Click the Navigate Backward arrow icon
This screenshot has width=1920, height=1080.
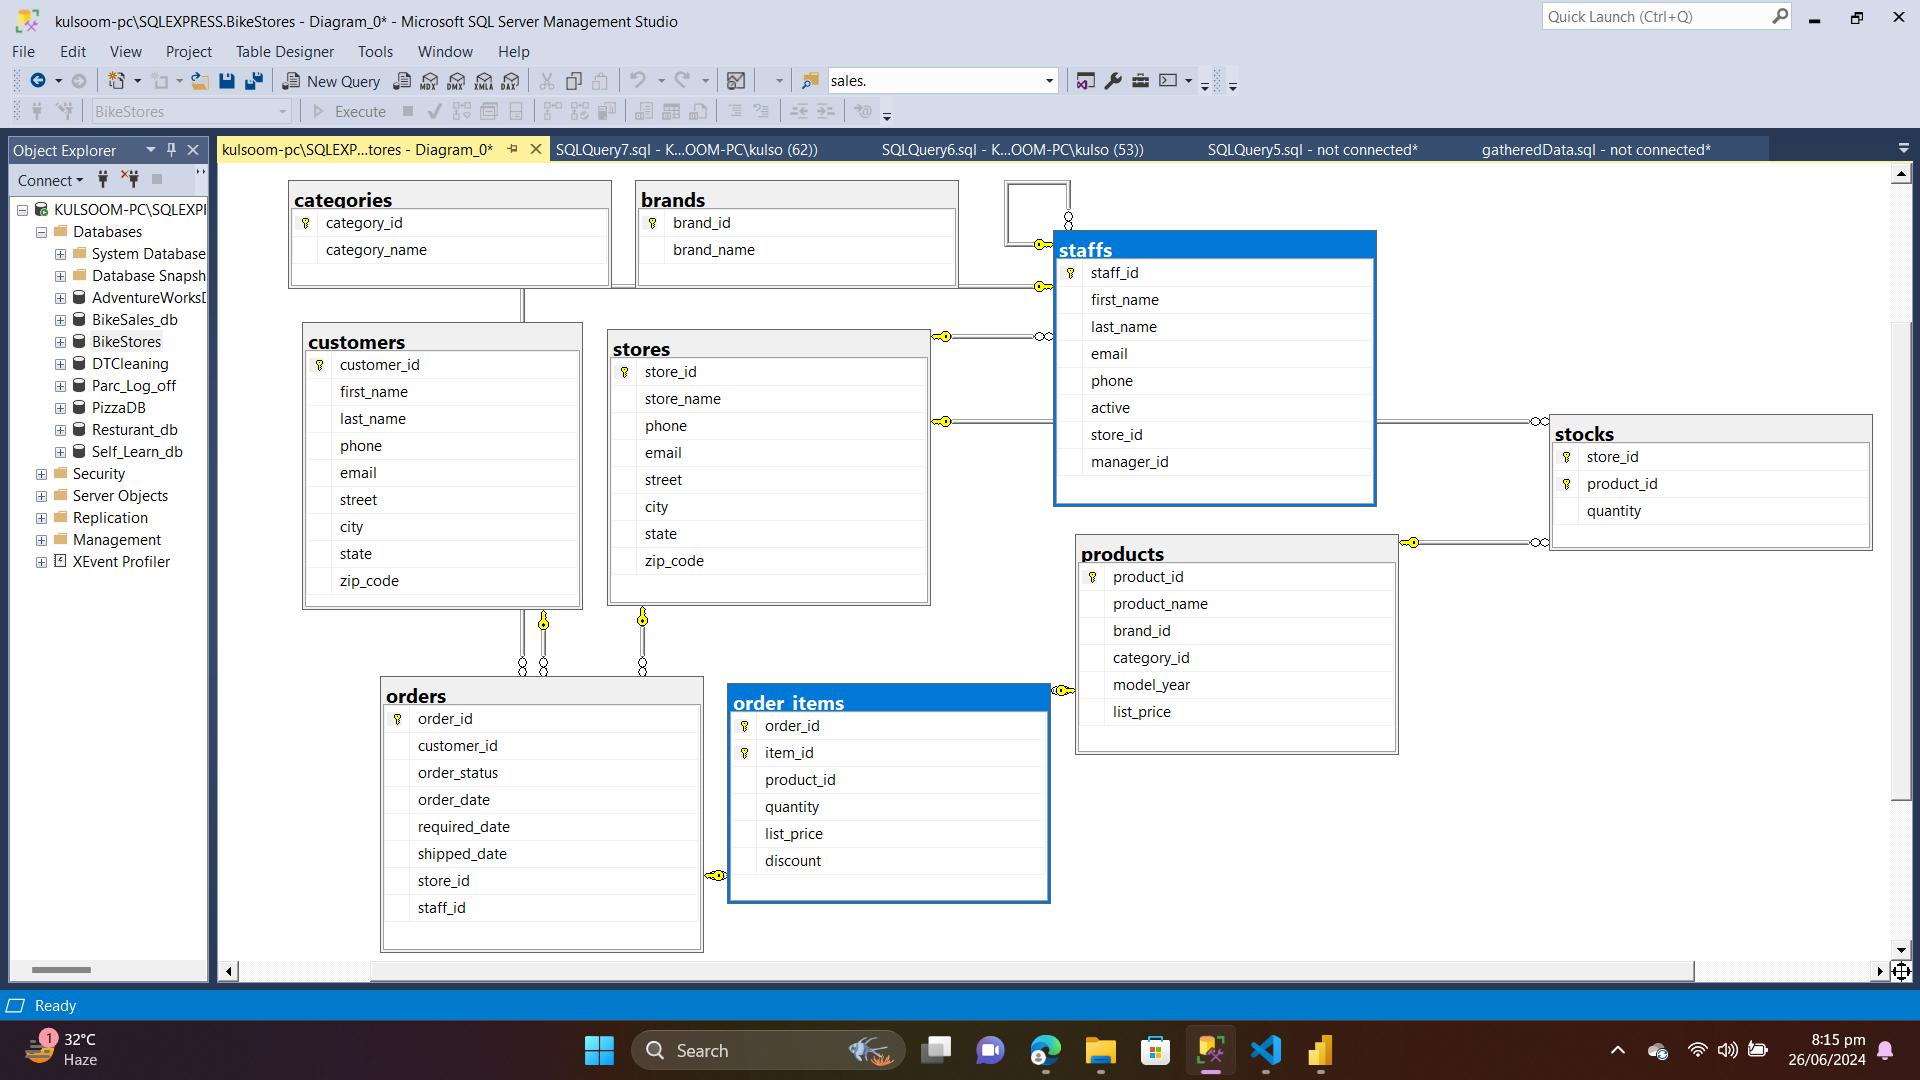(38, 81)
